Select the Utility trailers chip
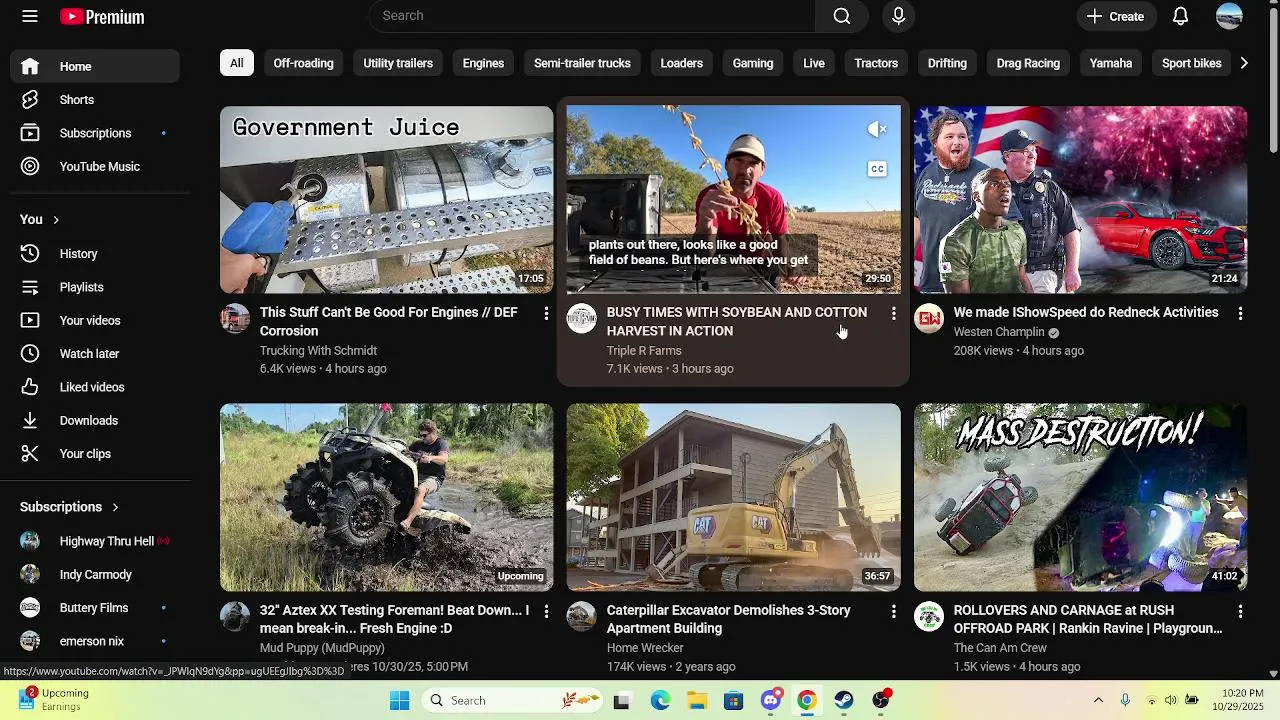Image resolution: width=1280 pixels, height=720 pixels. pyautogui.click(x=398, y=63)
